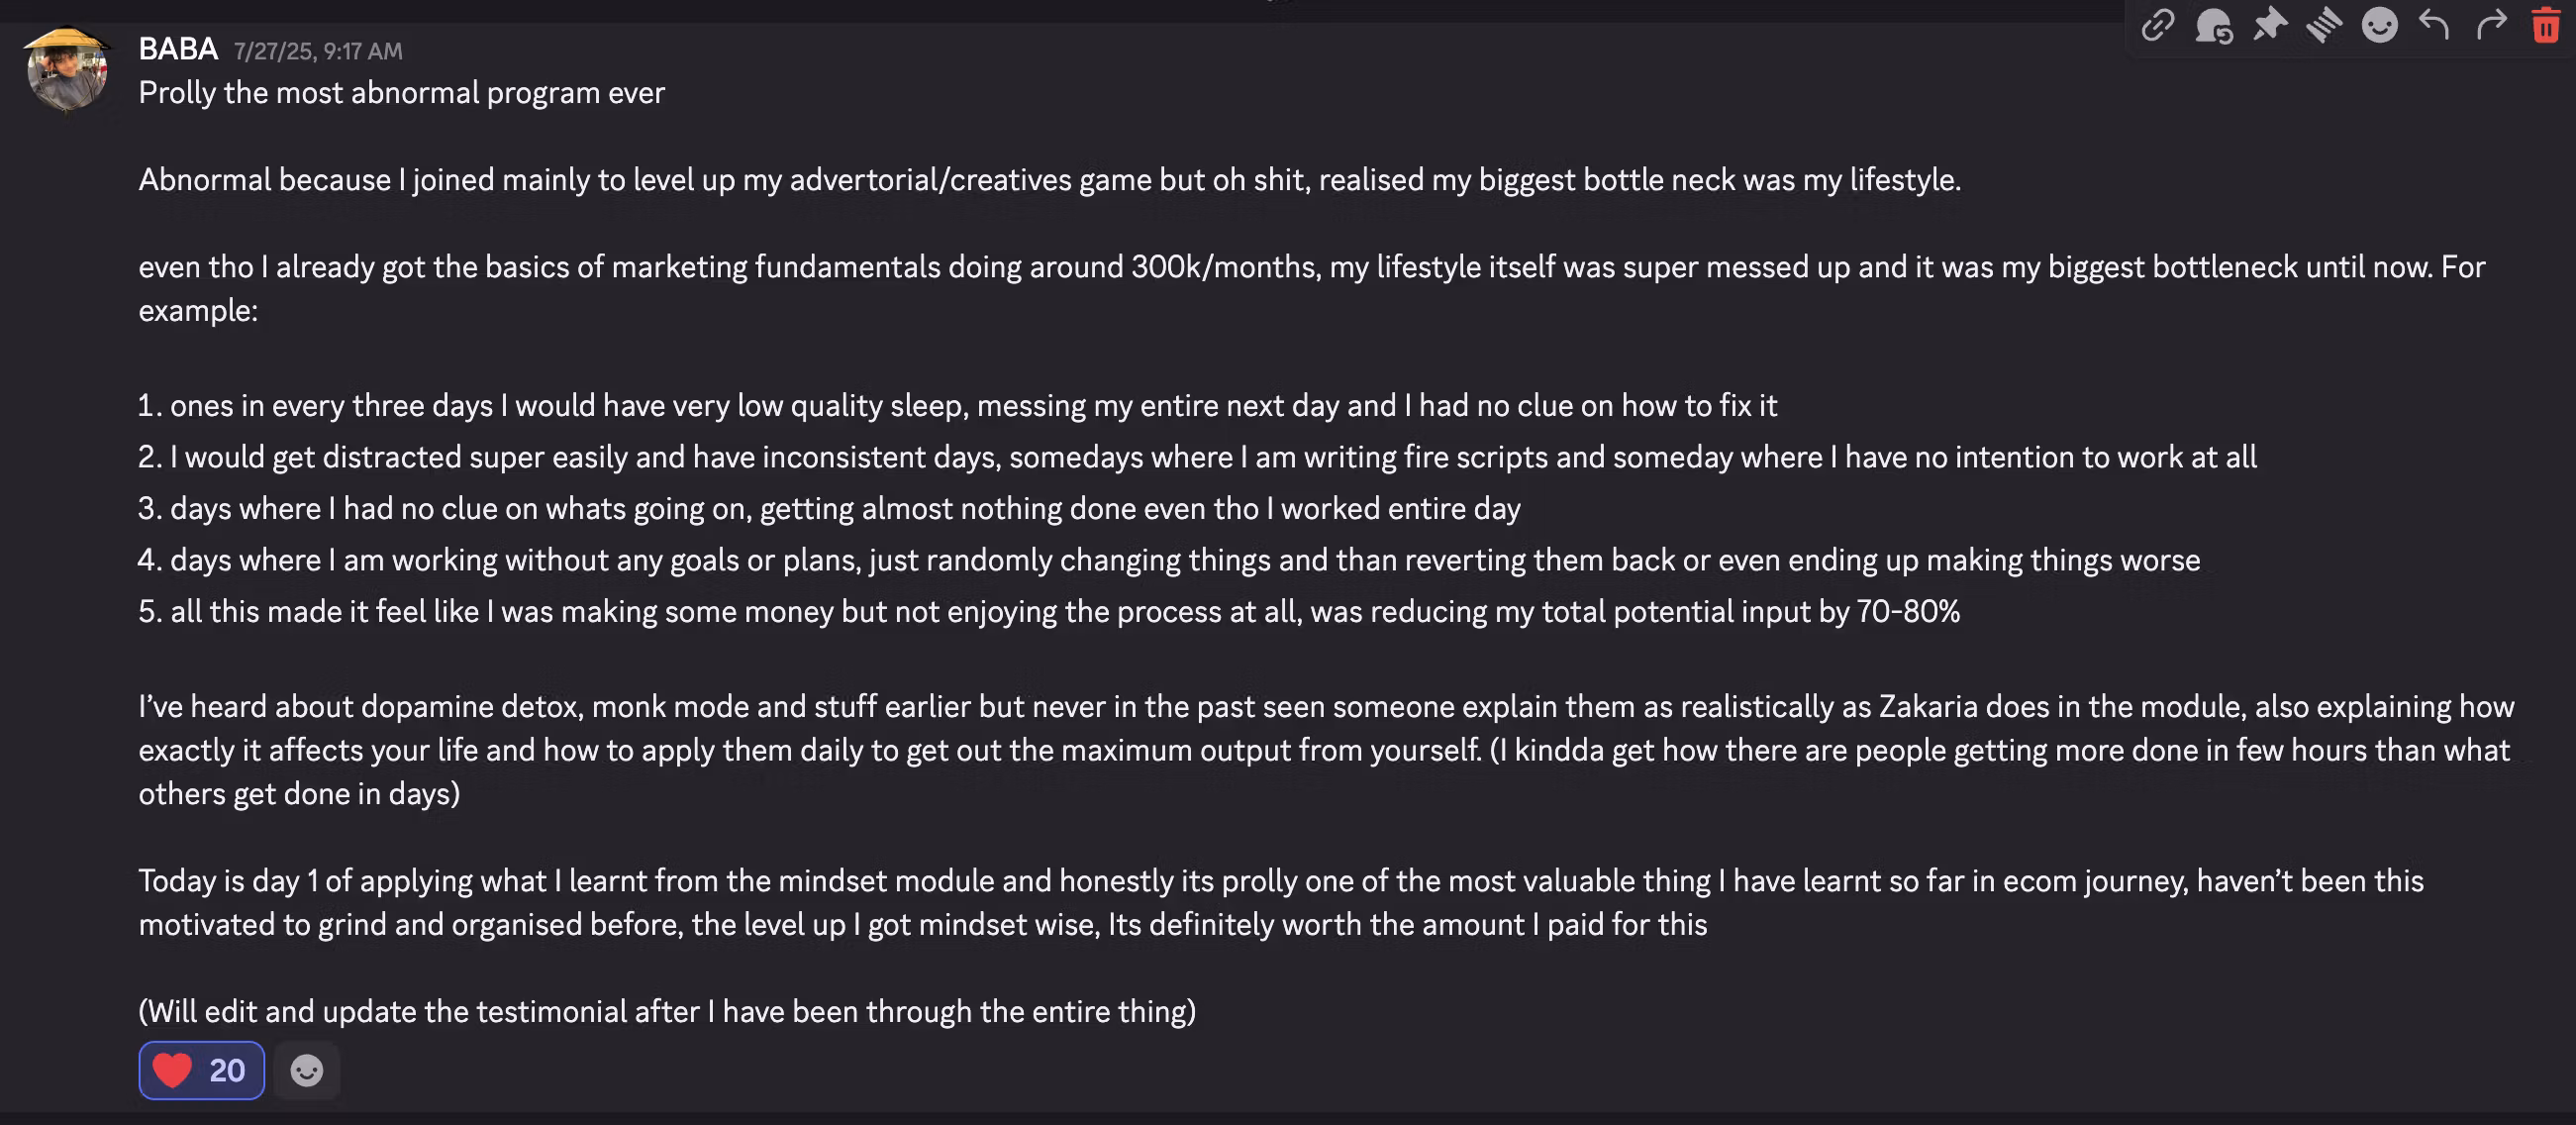
Task: Click list item 1 about low quality sleep
Action: tap(957, 406)
